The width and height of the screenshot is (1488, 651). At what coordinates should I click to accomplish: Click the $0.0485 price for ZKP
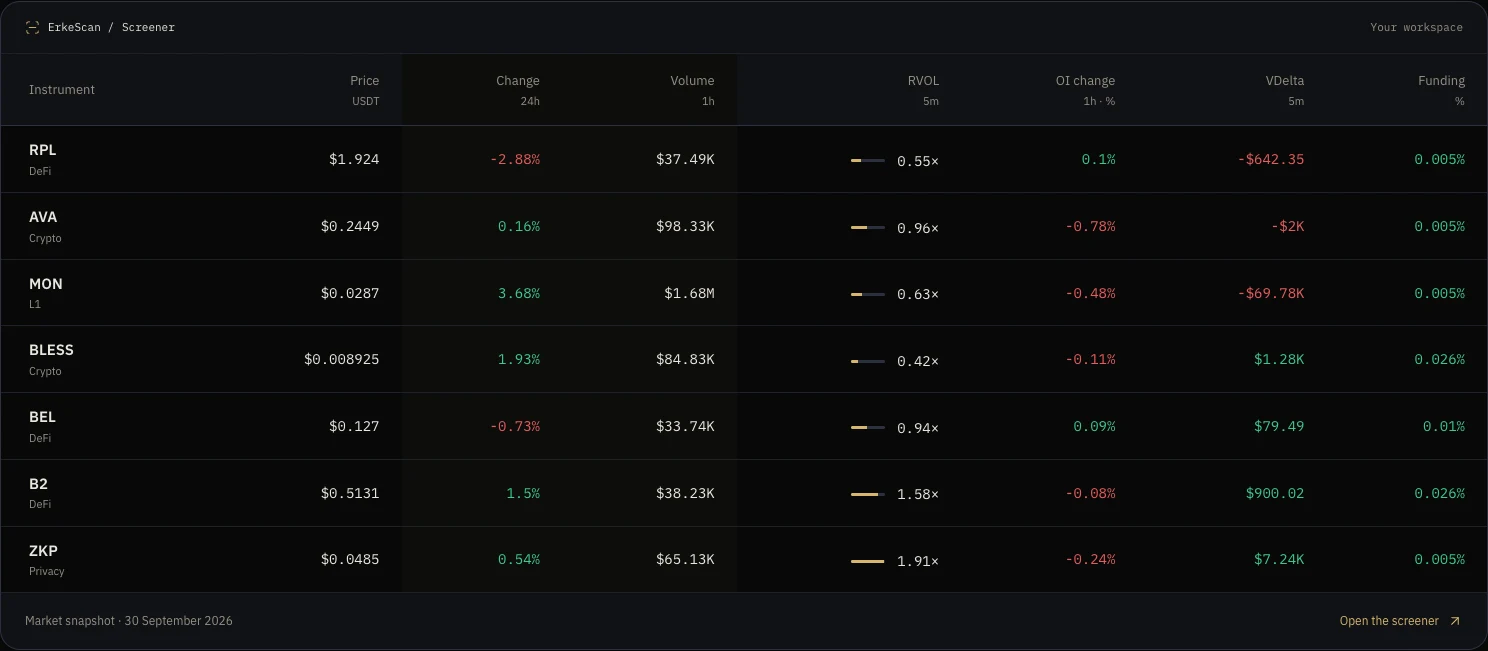[x=350, y=559]
